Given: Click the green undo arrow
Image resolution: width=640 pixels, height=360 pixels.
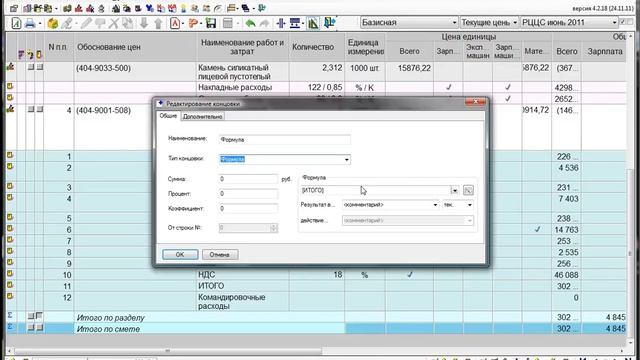Looking at the screenshot, I should (250, 23).
